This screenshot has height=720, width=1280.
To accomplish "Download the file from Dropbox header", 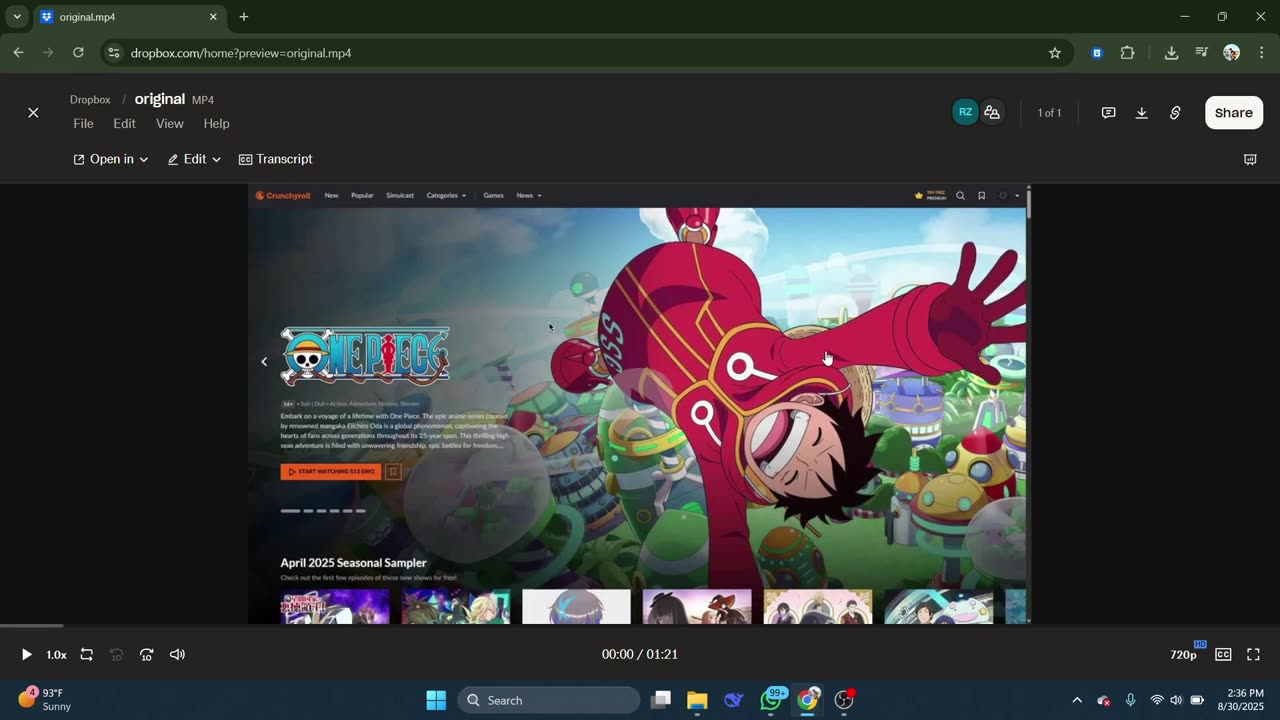I will coord(1141,113).
